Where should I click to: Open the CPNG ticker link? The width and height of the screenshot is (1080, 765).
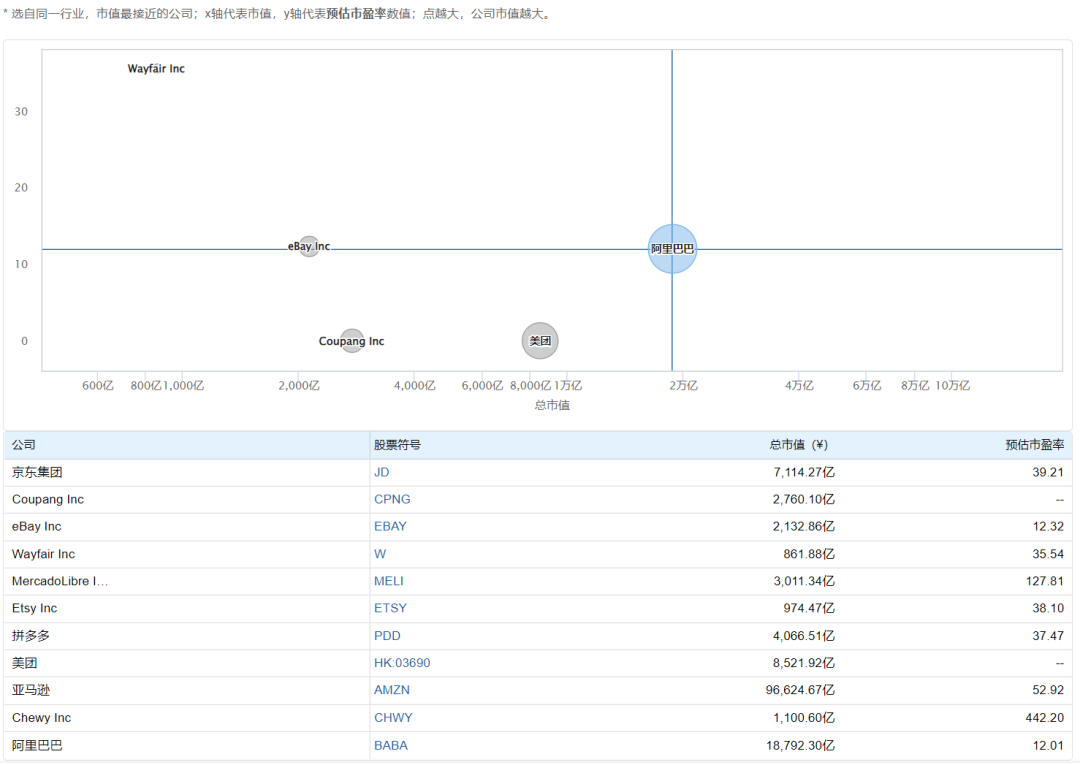[x=392, y=499]
